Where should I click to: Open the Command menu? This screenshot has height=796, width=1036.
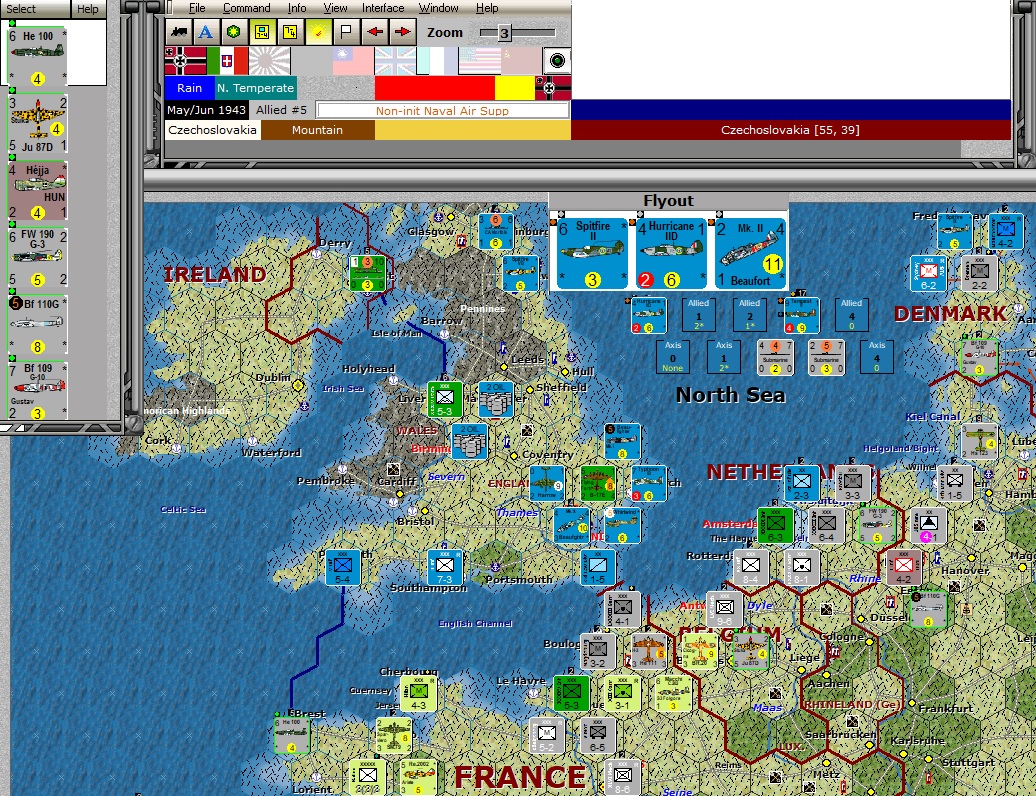coord(246,7)
